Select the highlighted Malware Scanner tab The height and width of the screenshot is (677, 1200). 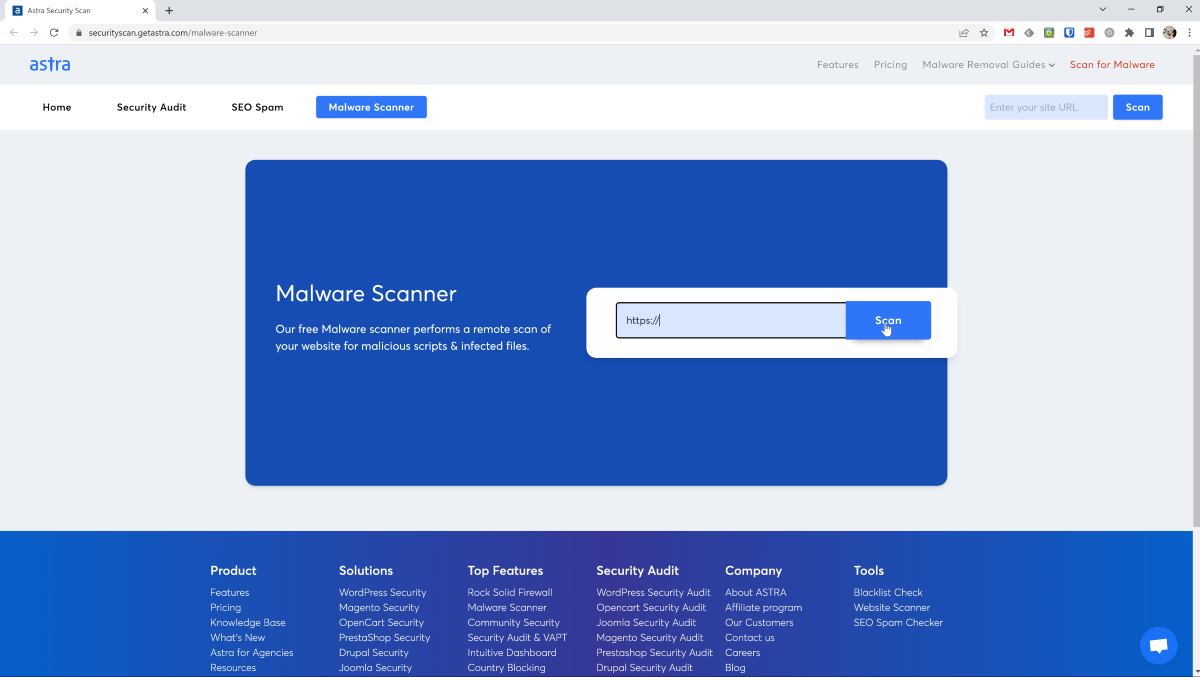[x=371, y=107]
